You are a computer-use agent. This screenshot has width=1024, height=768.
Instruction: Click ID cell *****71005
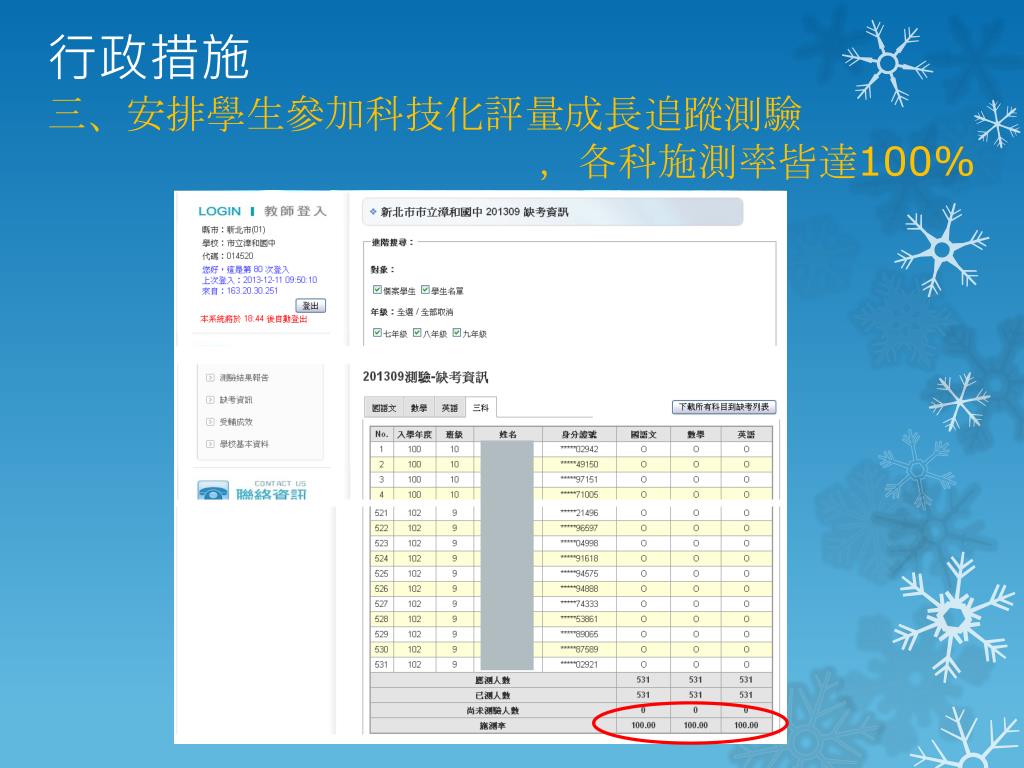coord(579,494)
